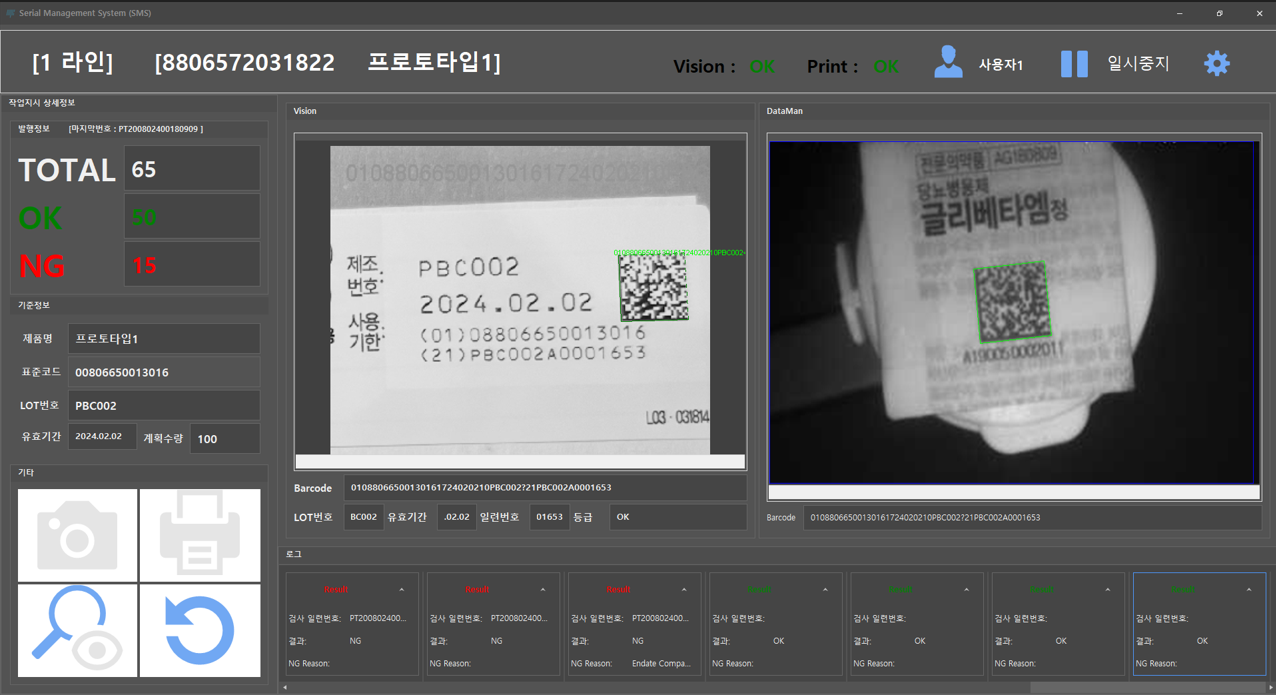Screen dimensions: 1276x695
Task: Click the Vision LOT번호 field BC002
Action: click(363, 517)
